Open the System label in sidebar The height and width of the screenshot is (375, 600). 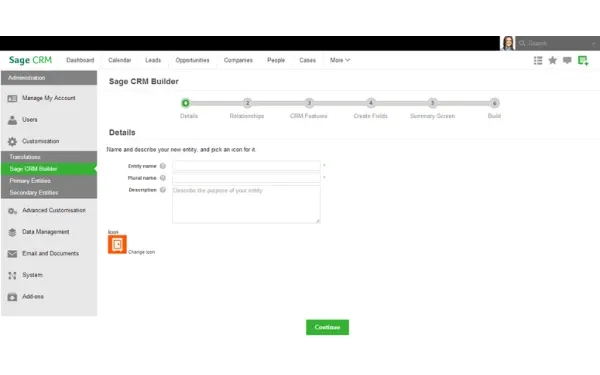[33, 275]
